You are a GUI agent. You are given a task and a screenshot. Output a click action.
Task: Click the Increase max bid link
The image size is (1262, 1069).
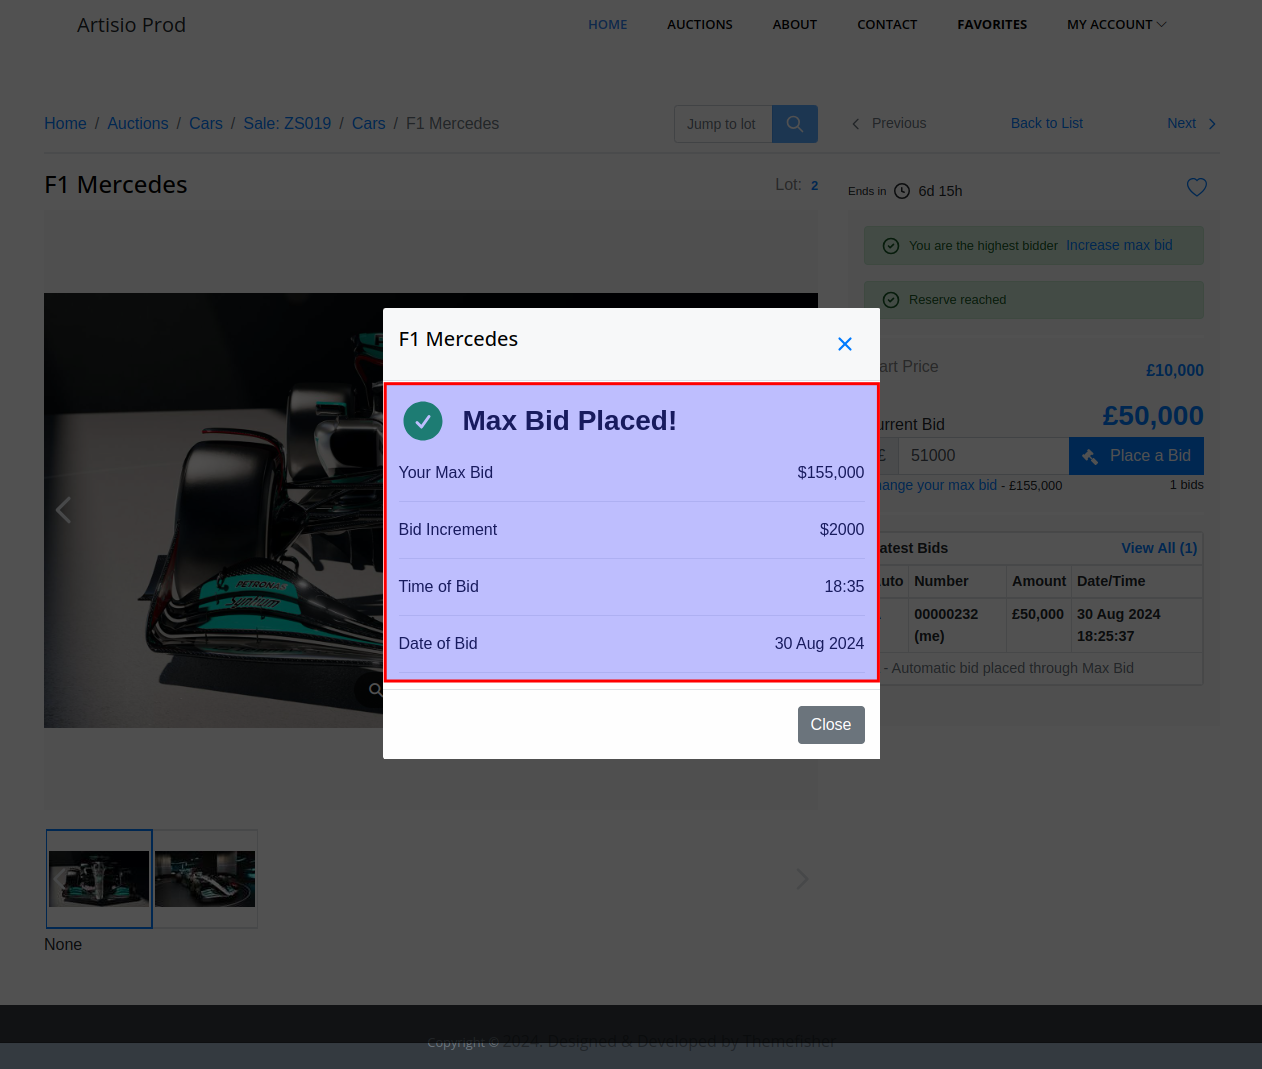pyautogui.click(x=1118, y=245)
